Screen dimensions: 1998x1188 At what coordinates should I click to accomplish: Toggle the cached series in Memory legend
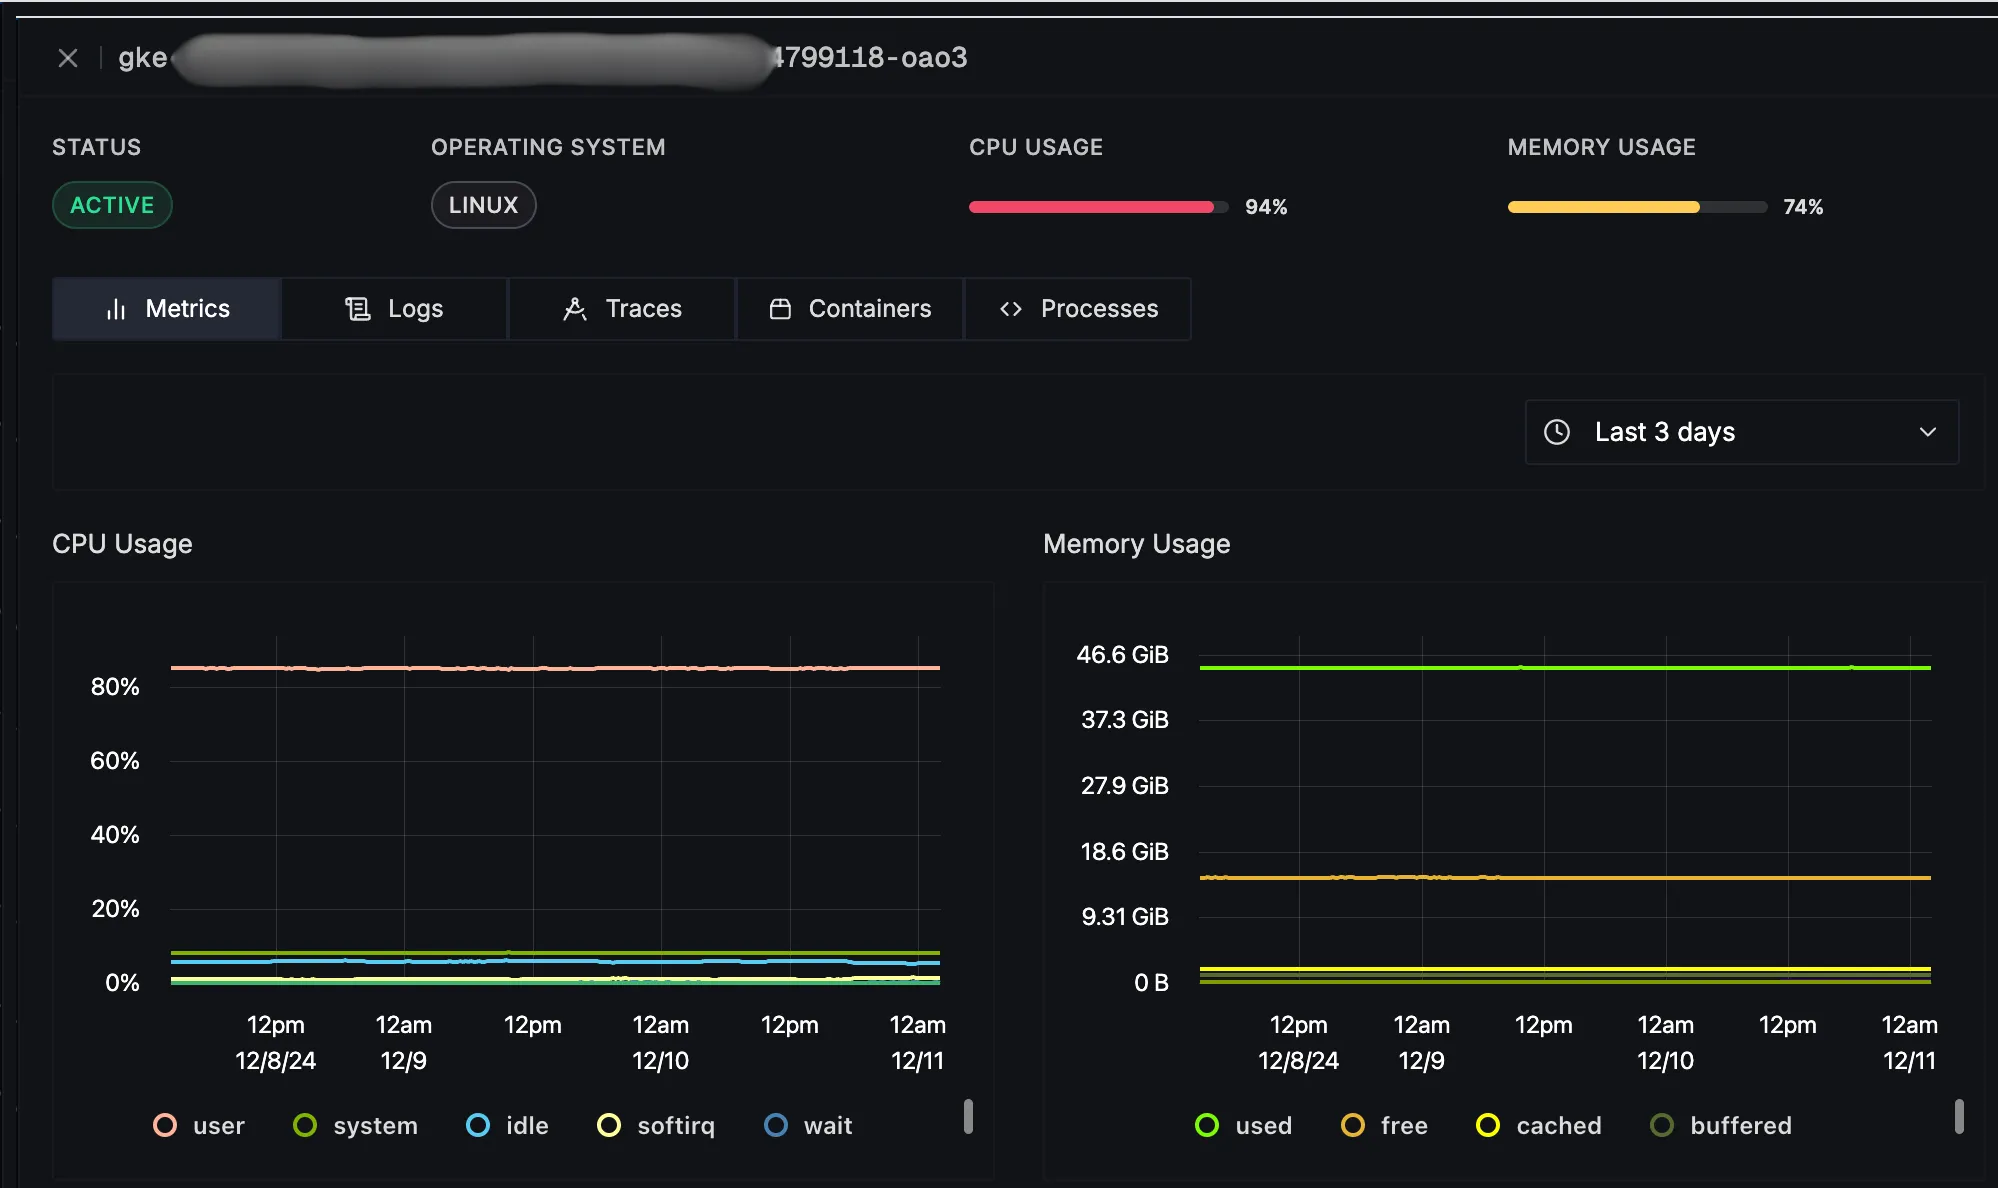click(x=1538, y=1126)
